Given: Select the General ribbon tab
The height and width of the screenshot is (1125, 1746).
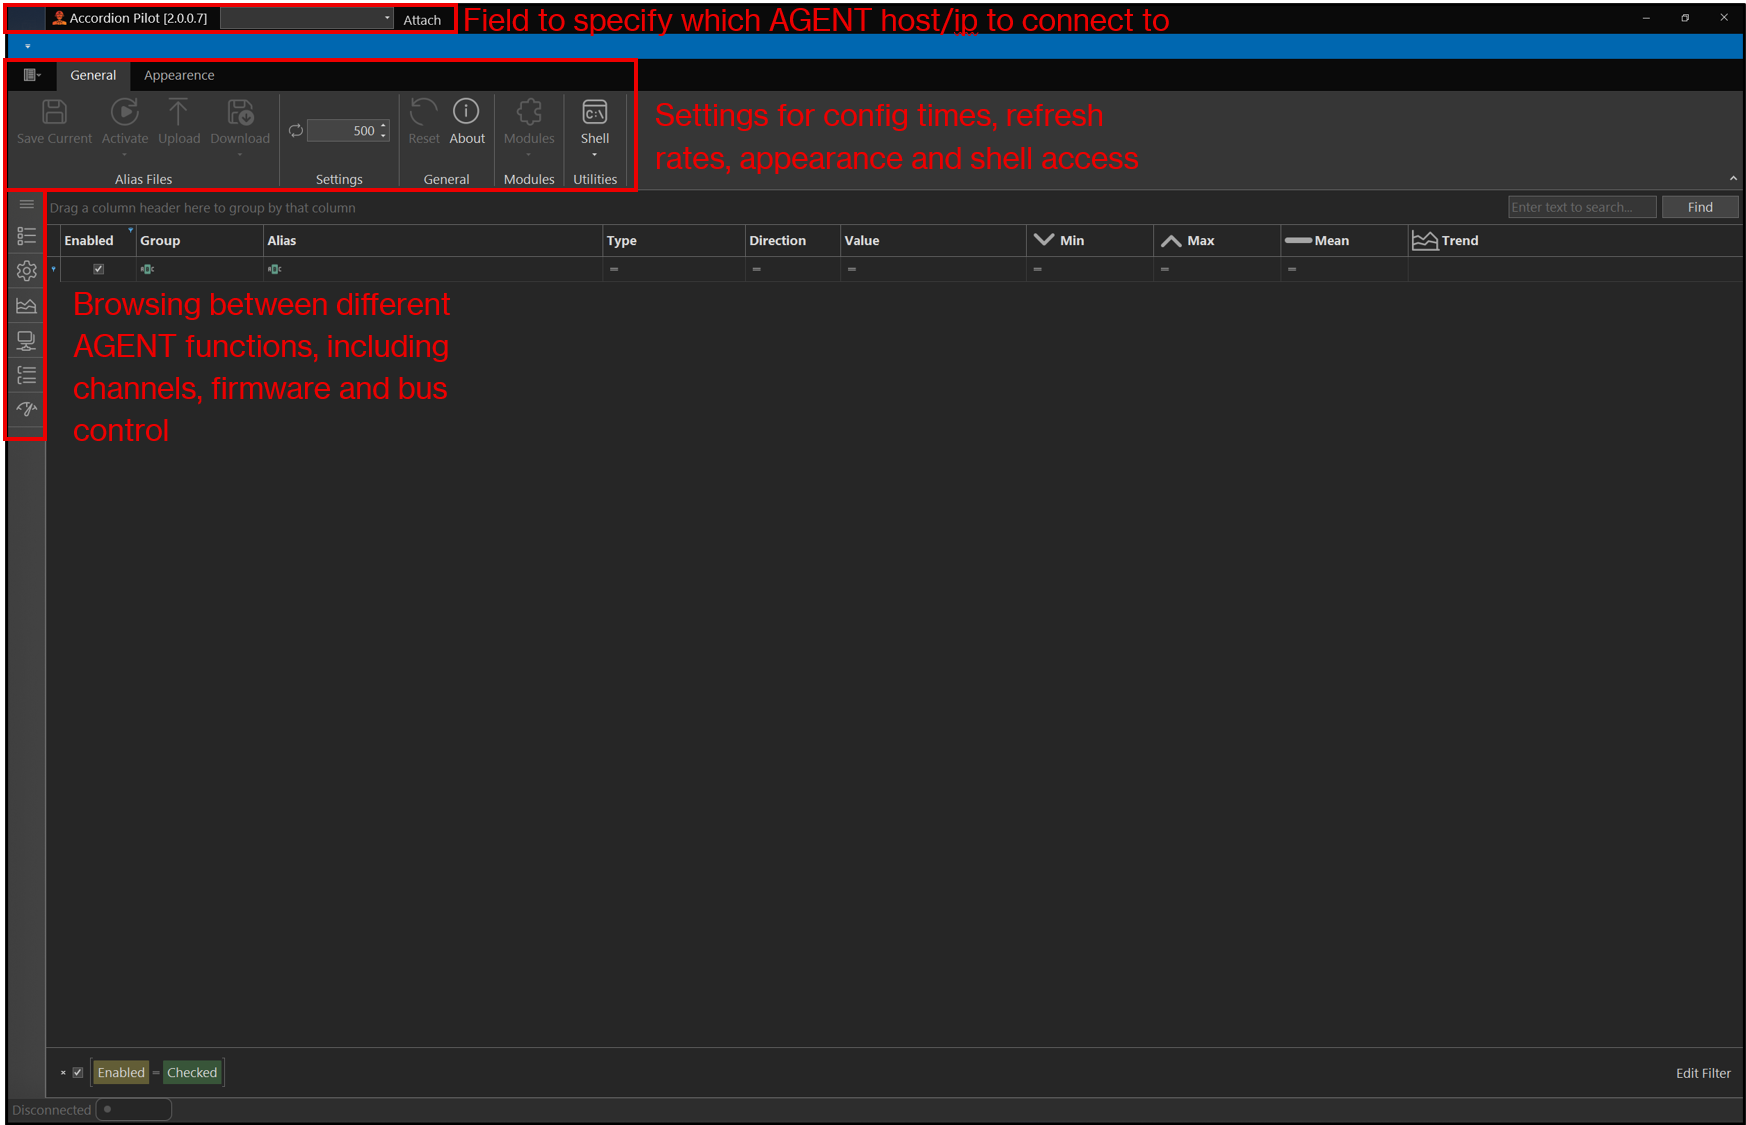Looking at the screenshot, I should click(x=93, y=75).
